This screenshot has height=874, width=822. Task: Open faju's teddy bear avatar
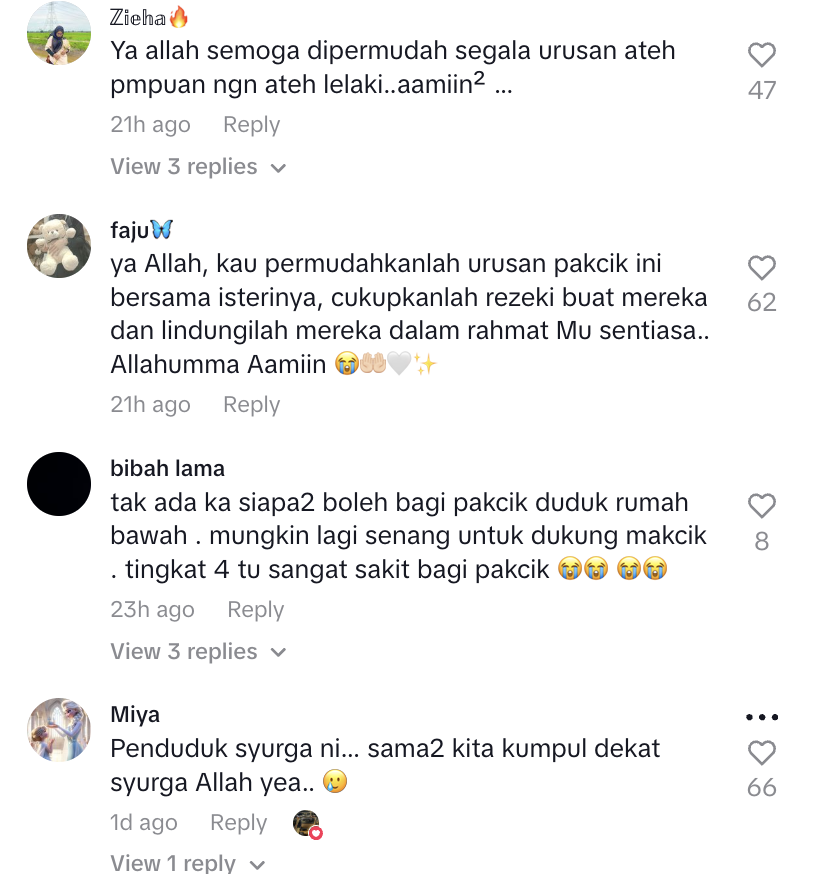(x=59, y=246)
